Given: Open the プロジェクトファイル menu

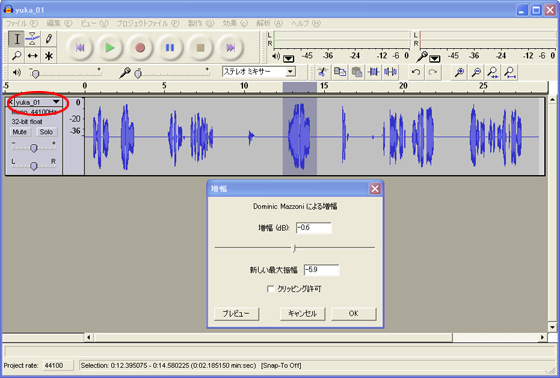Looking at the screenshot, I should pyautogui.click(x=148, y=24).
